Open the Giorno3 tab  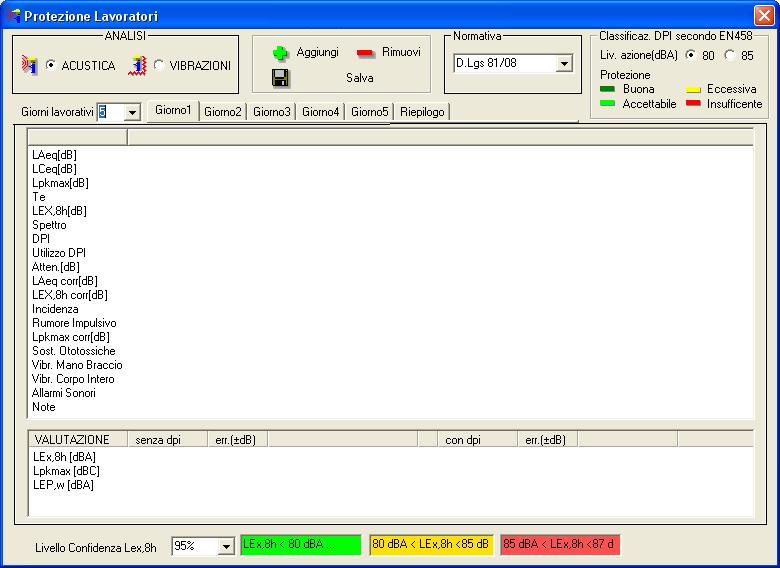271,112
